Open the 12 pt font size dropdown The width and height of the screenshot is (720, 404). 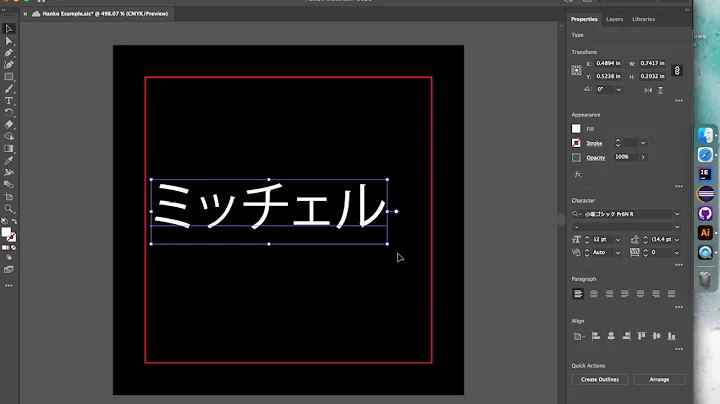pyautogui.click(x=618, y=240)
